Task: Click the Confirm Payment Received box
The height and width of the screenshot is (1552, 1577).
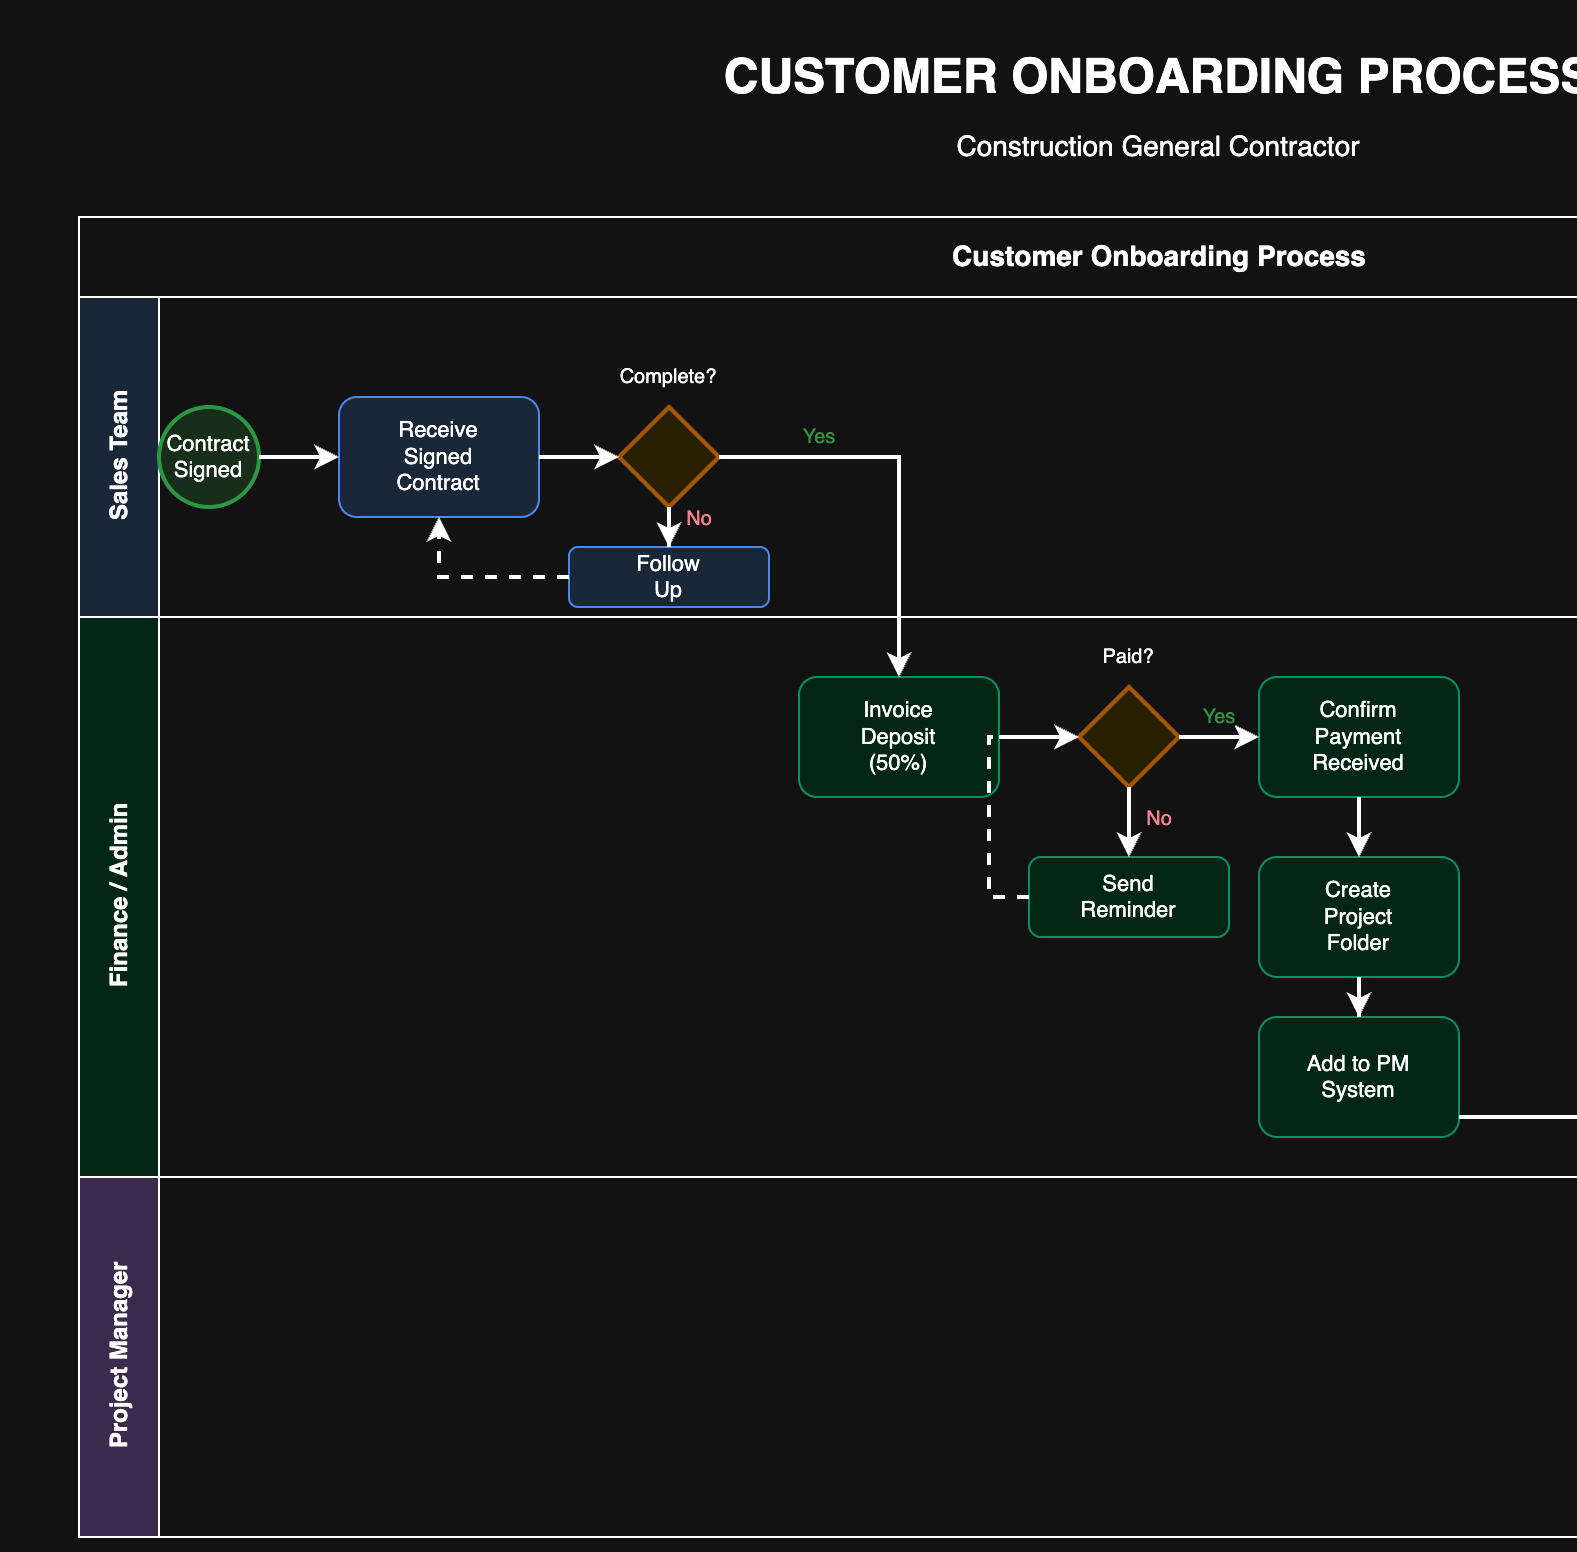Action: [1358, 737]
